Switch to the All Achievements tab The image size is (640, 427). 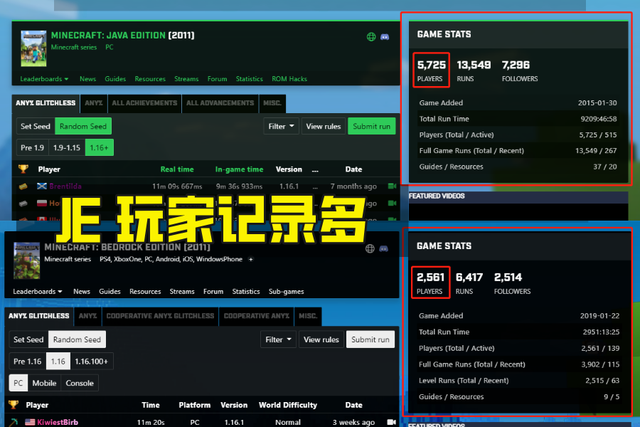[x=144, y=103]
